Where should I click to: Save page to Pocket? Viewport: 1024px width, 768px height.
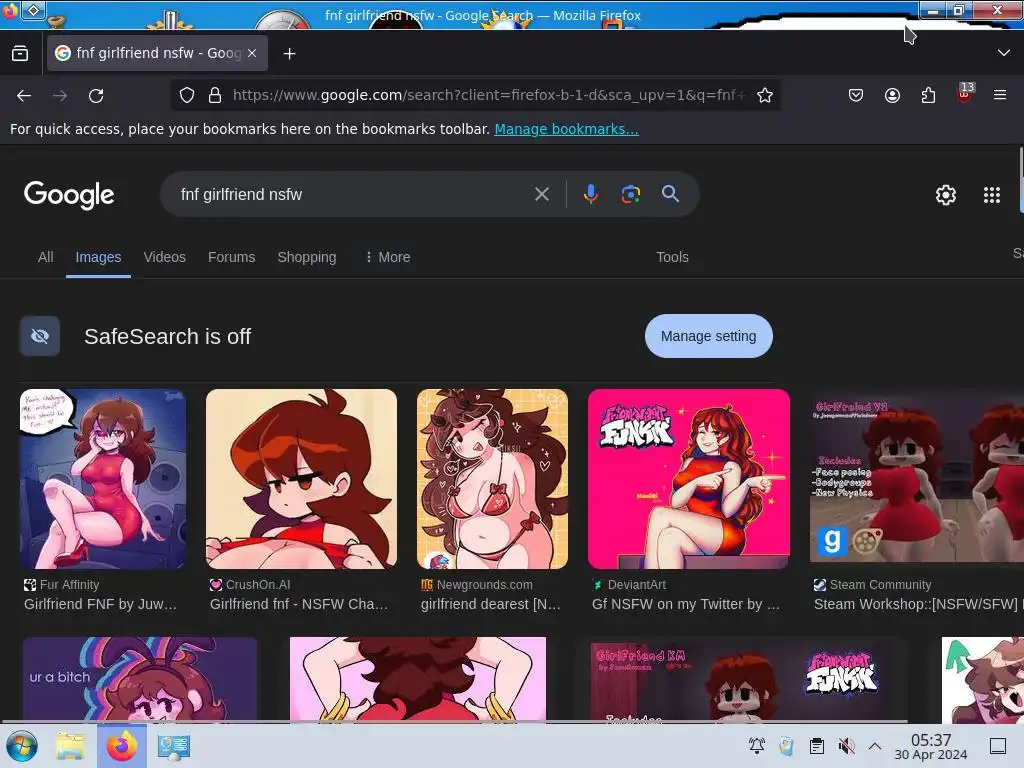(856, 95)
